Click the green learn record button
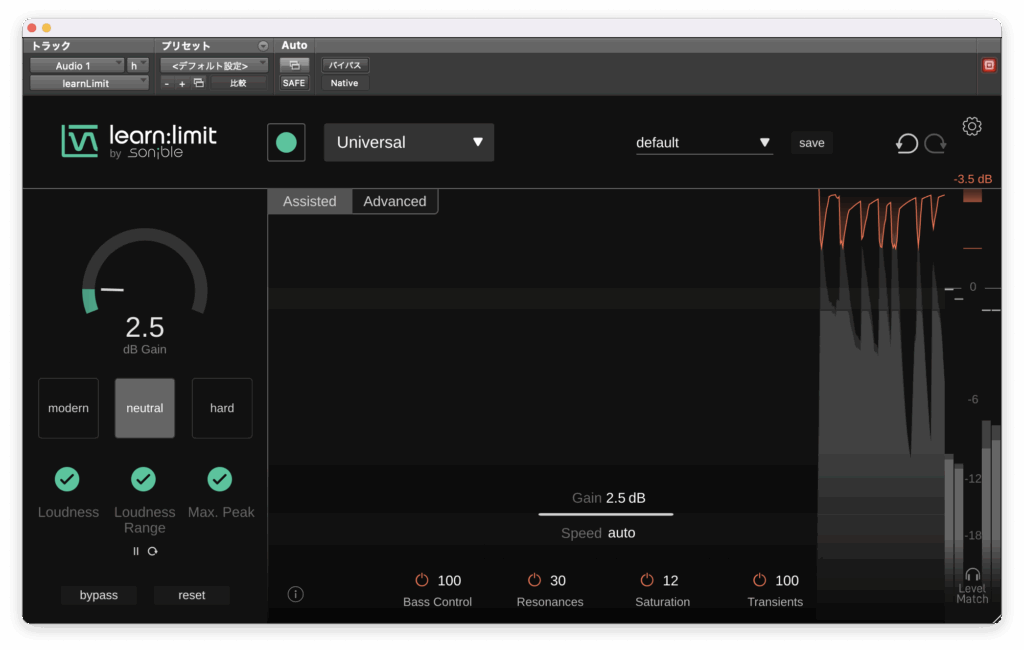 click(x=286, y=142)
